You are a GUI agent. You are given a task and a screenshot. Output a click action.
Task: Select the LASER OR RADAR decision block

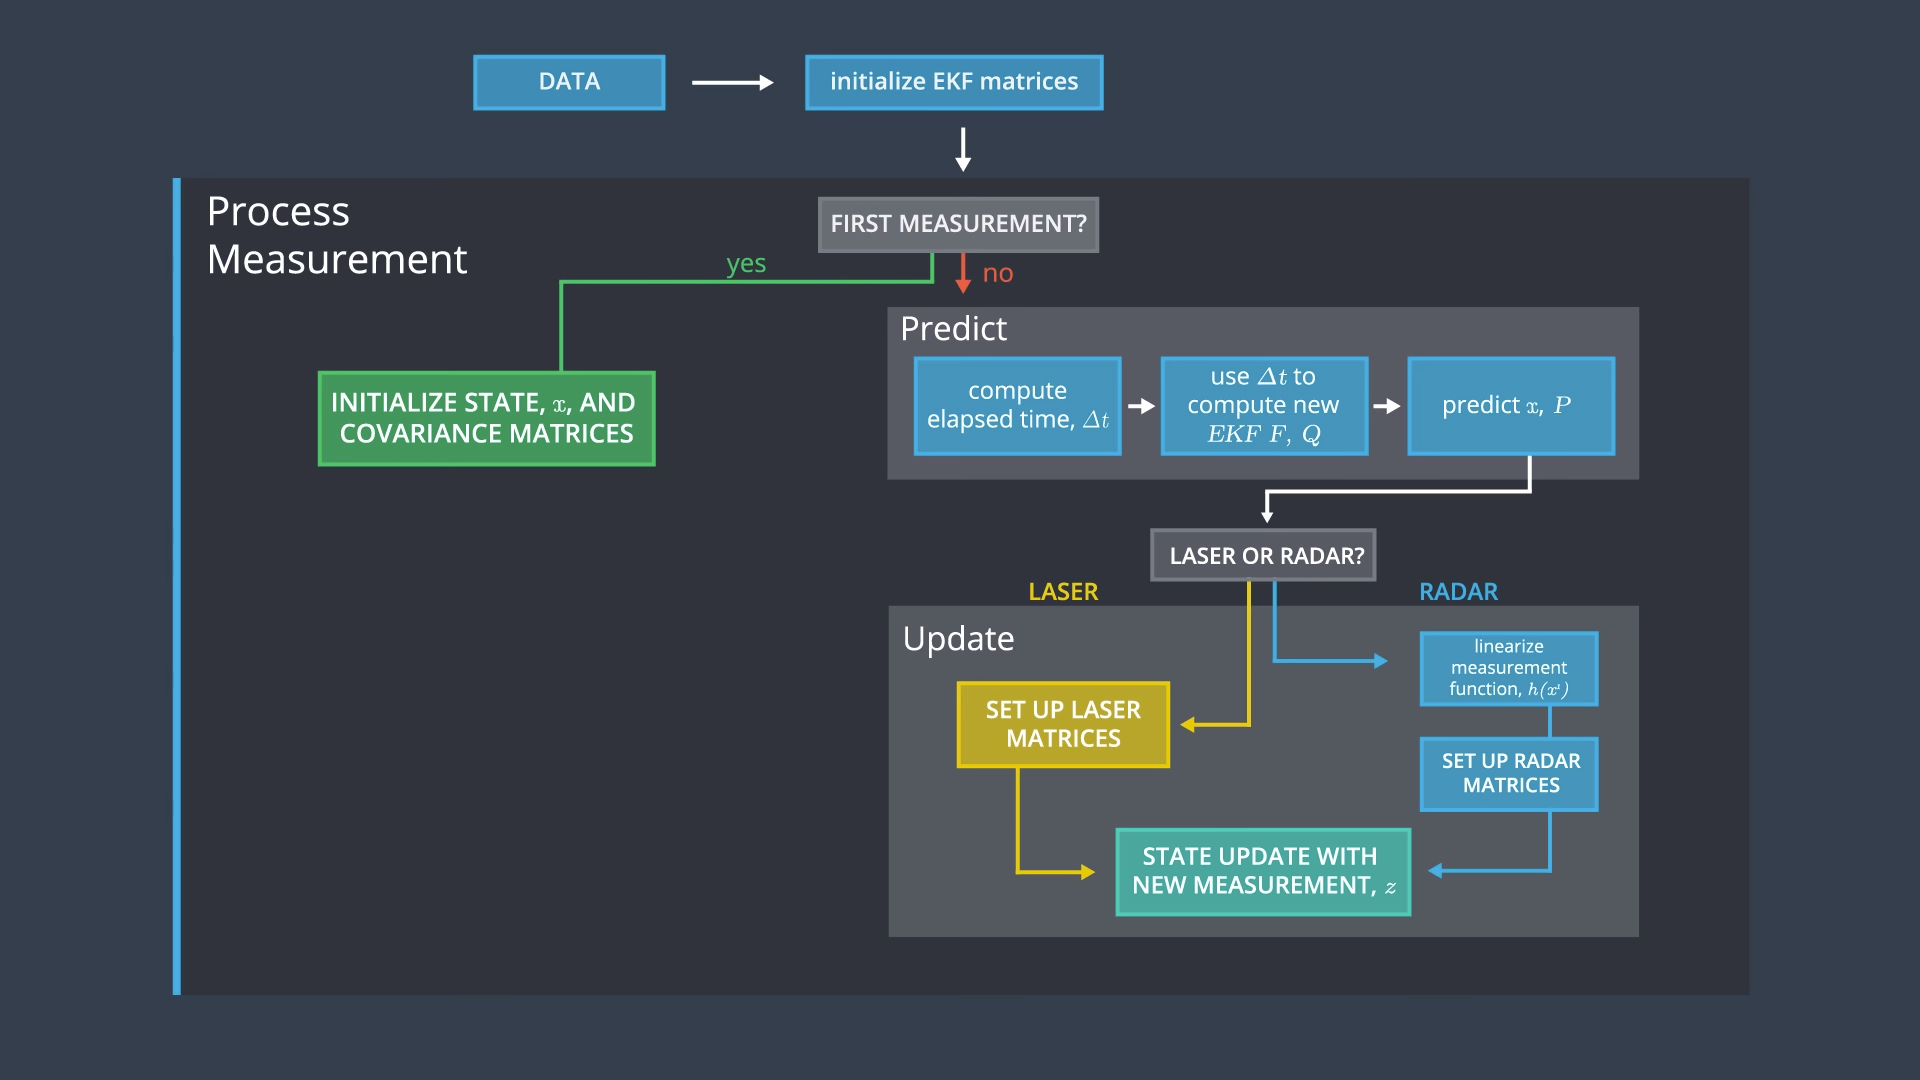click(1263, 555)
